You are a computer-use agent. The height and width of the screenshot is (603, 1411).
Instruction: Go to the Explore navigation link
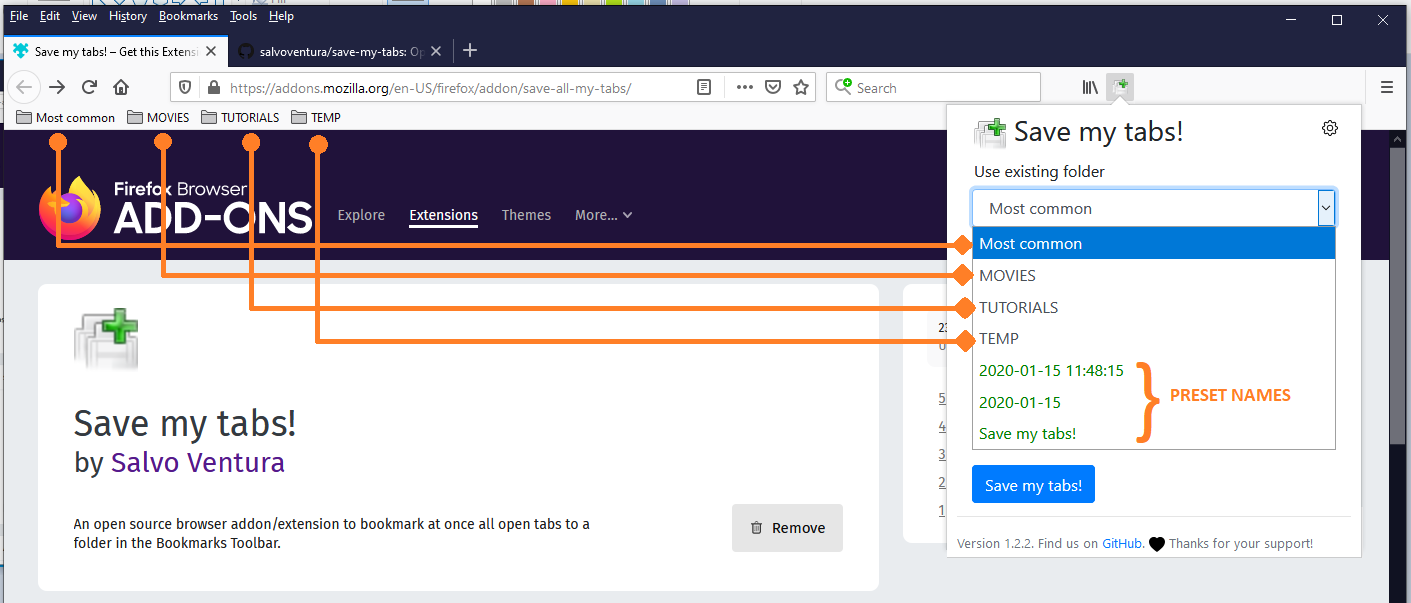coord(361,215)
